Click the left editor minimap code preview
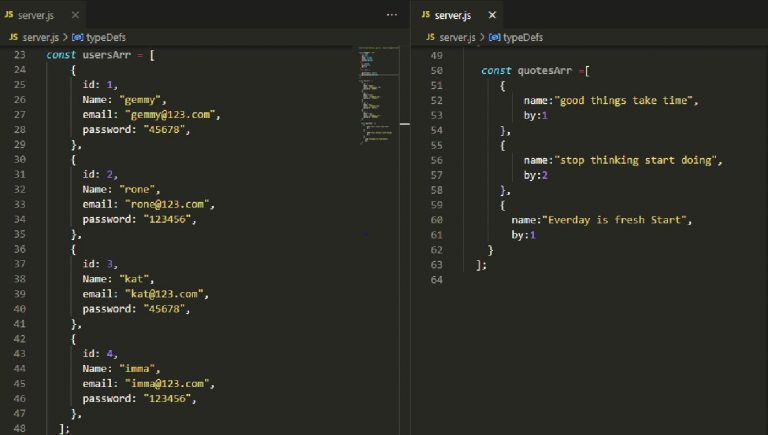The width and height of the screenshot is (768, 435). pos(376,90)
